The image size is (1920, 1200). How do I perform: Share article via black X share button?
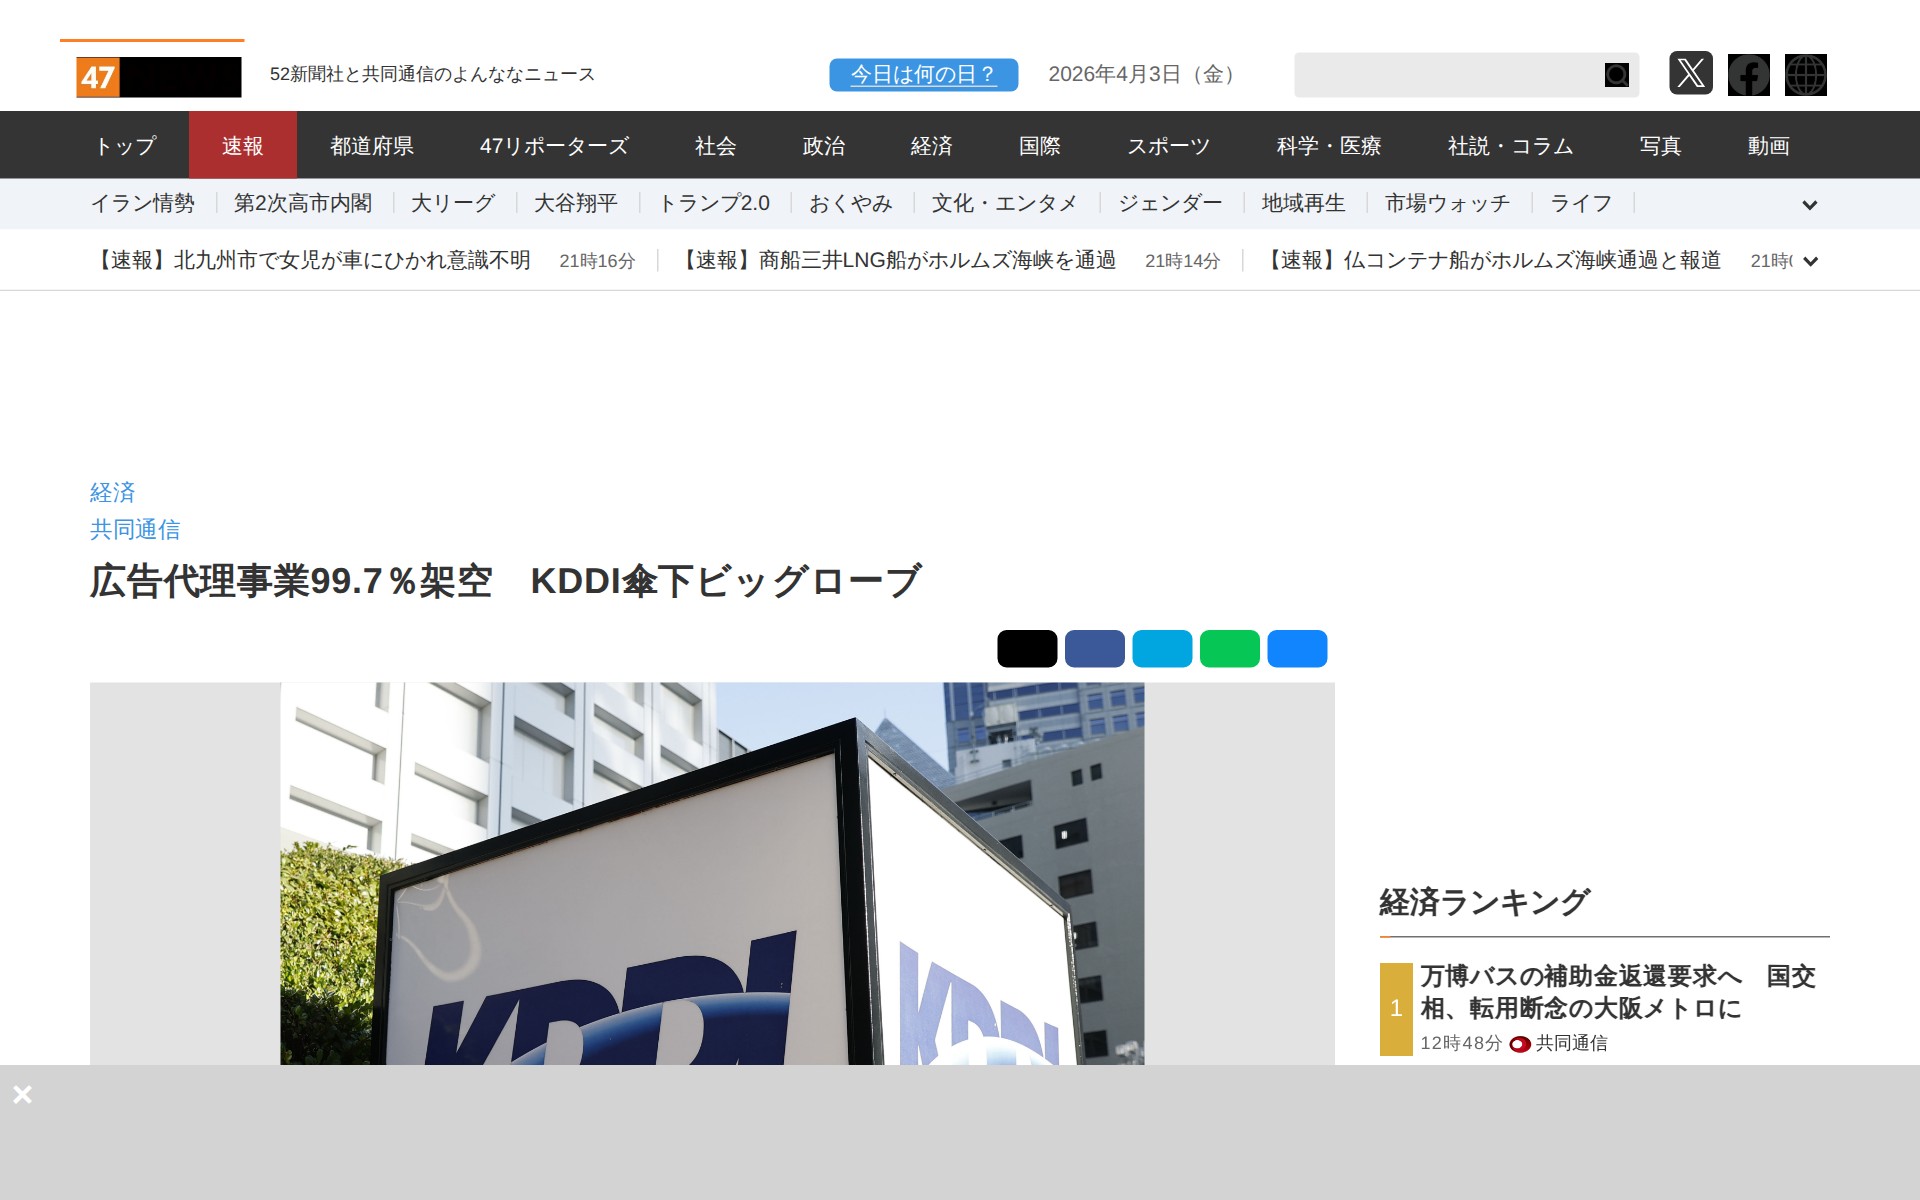pyautogui.click(x=1026, y=648)
